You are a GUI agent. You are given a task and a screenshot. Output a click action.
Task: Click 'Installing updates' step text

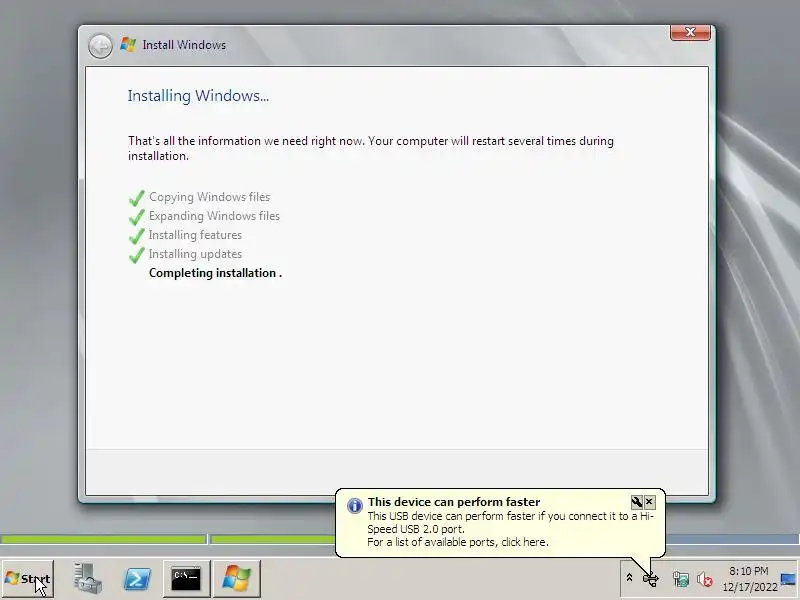[195, 254]
